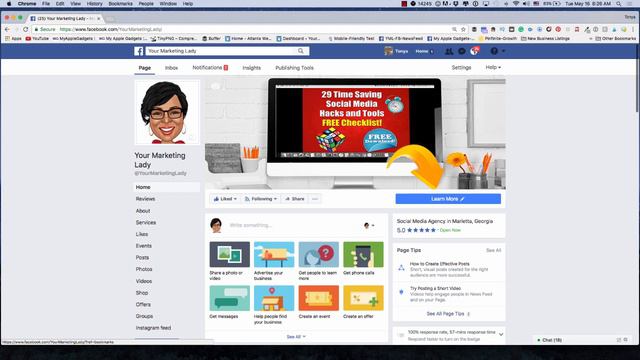This screenshot has height=360, width=640.
Task: Open the Publishing Tools tab
Action: tap(294, 68)
